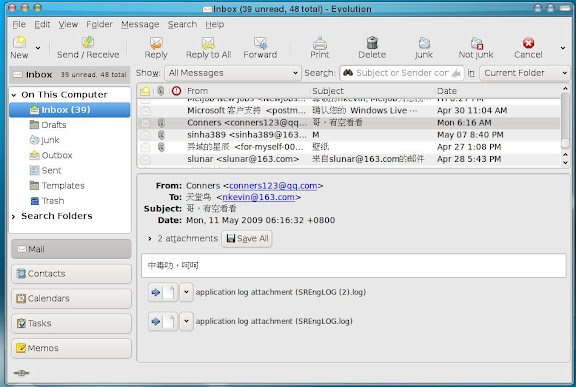
Task: Open the Sent folder
Action: 45,170
